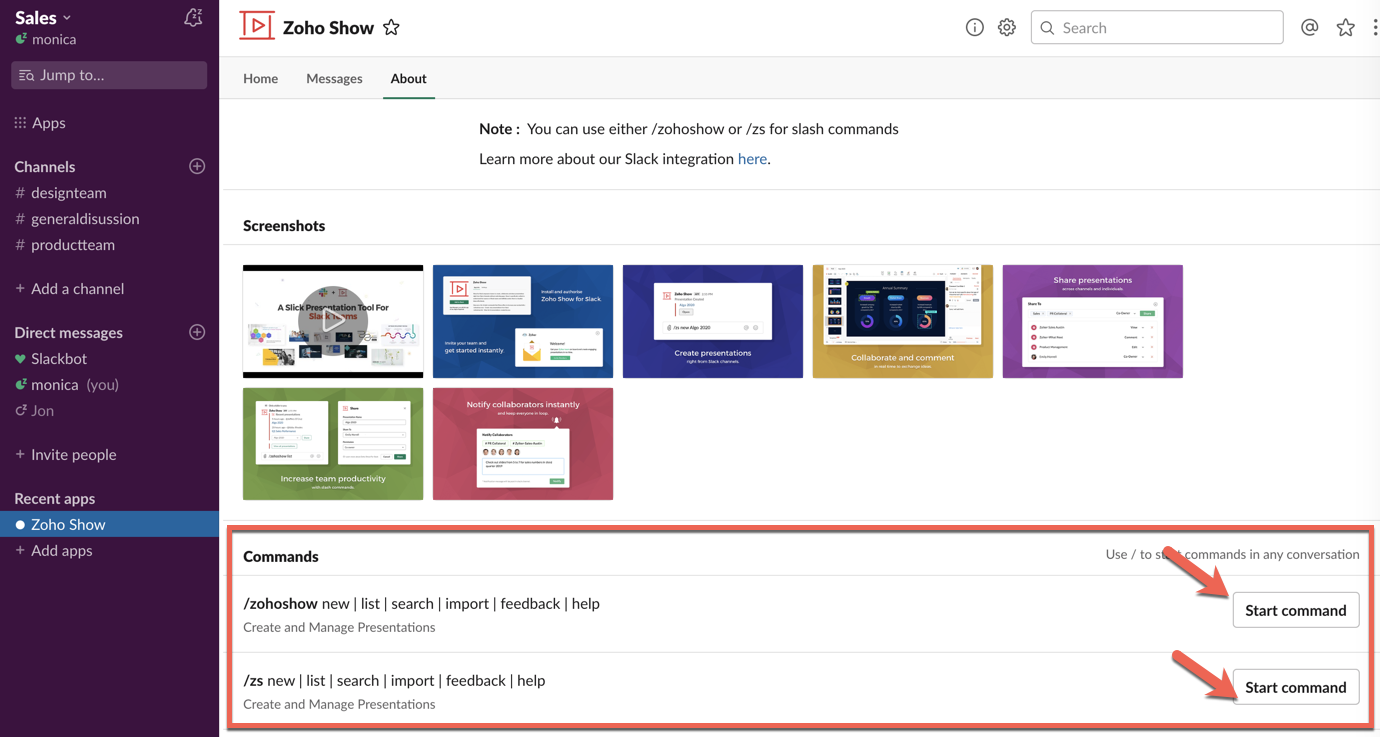Open the settings gear icon
The image size is (1380, 737).
[1006, 28]
